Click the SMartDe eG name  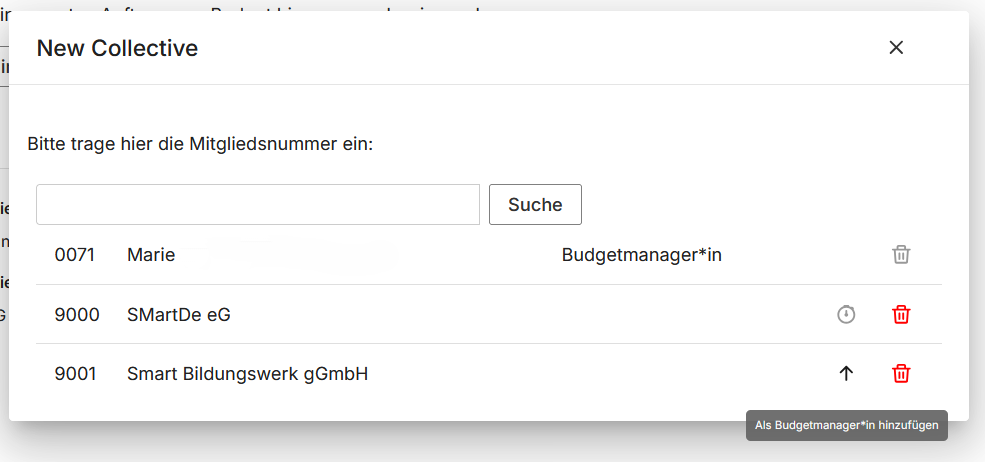pyautogui.click(x=178, y=314)
